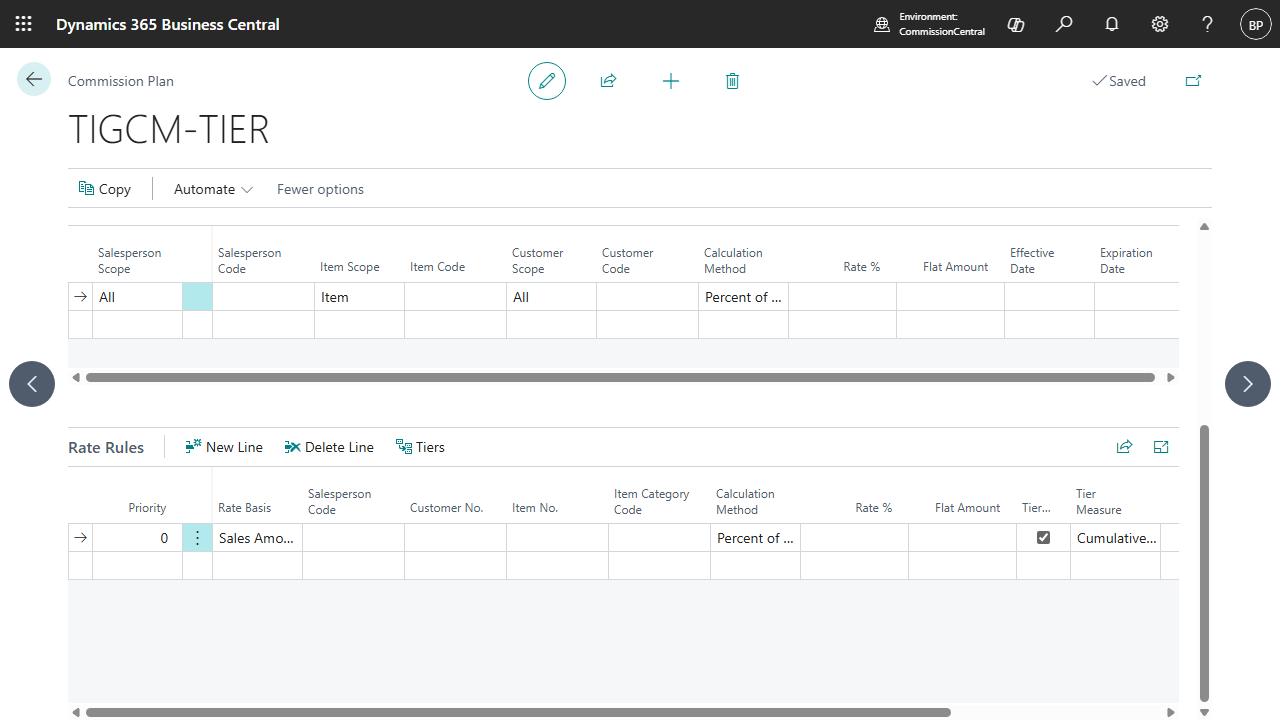Open the Salesperson Scope 'All' dropdown cell
1280x720 pixels.
[x=138, y=297]
